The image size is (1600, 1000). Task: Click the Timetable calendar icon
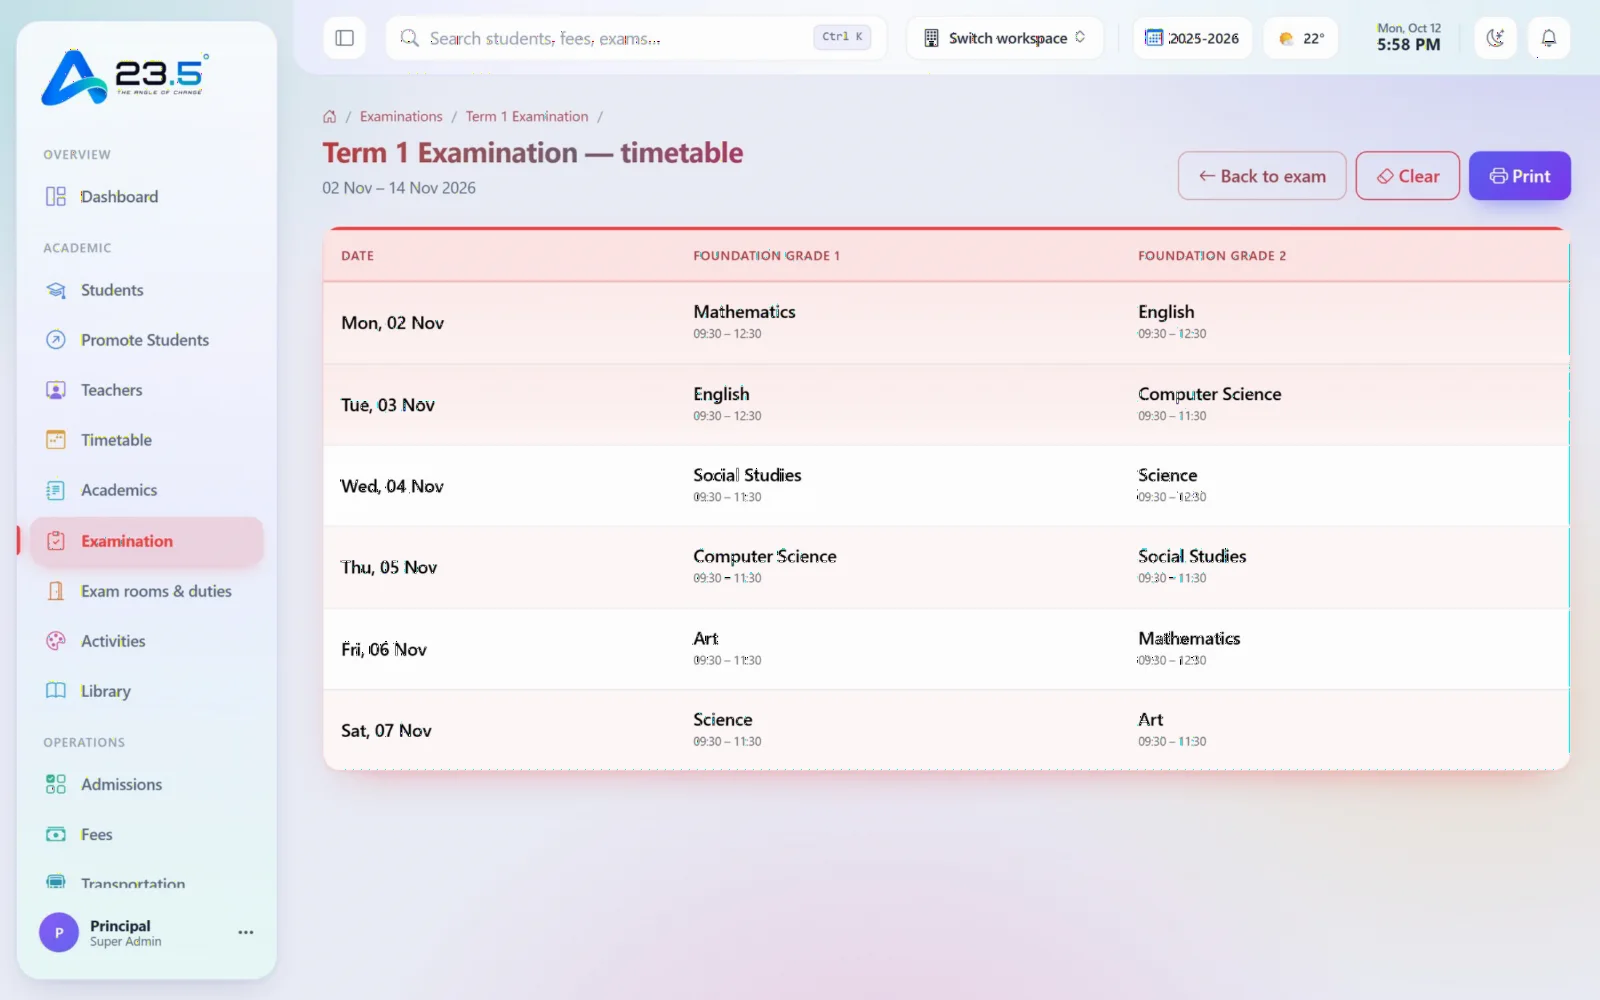pos(56,440)
